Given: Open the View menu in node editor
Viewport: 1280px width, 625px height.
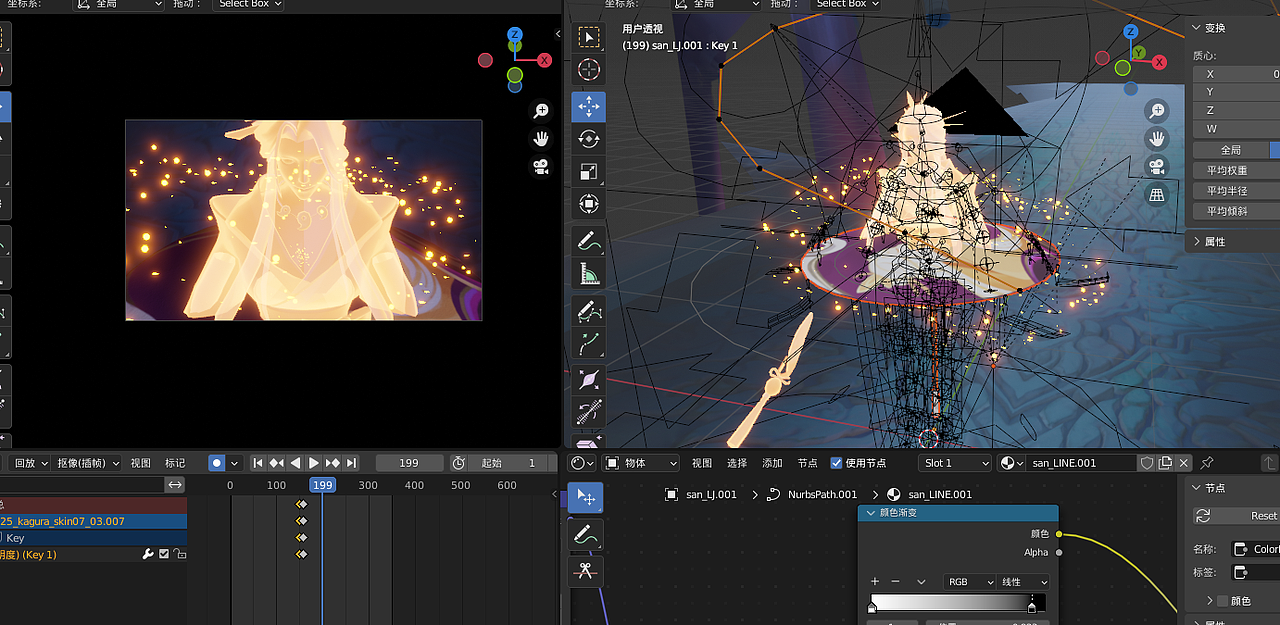Looking at the screenshot, I should 702,463.
